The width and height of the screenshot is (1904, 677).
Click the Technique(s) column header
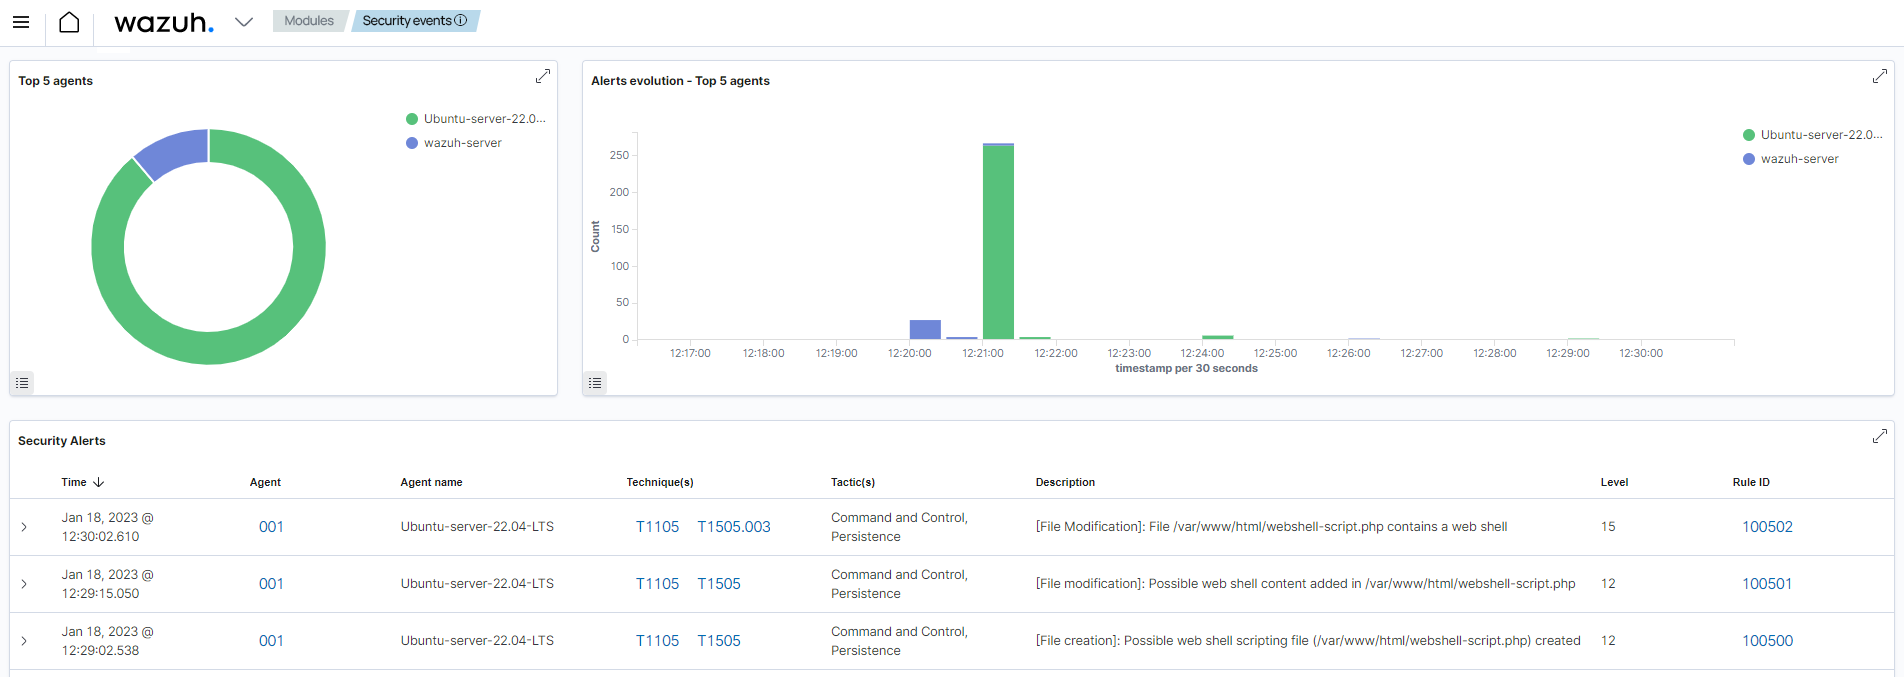660,482
